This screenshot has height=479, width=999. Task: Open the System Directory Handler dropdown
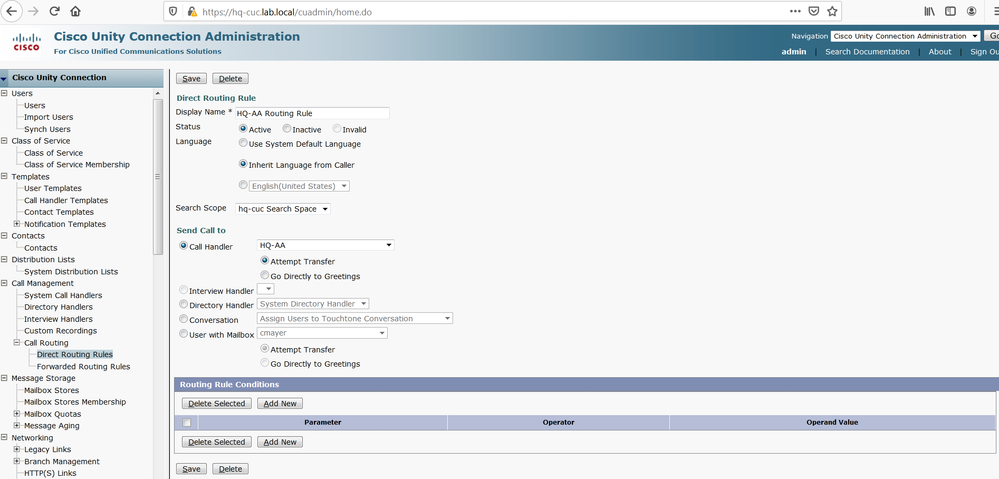(313, 304)
